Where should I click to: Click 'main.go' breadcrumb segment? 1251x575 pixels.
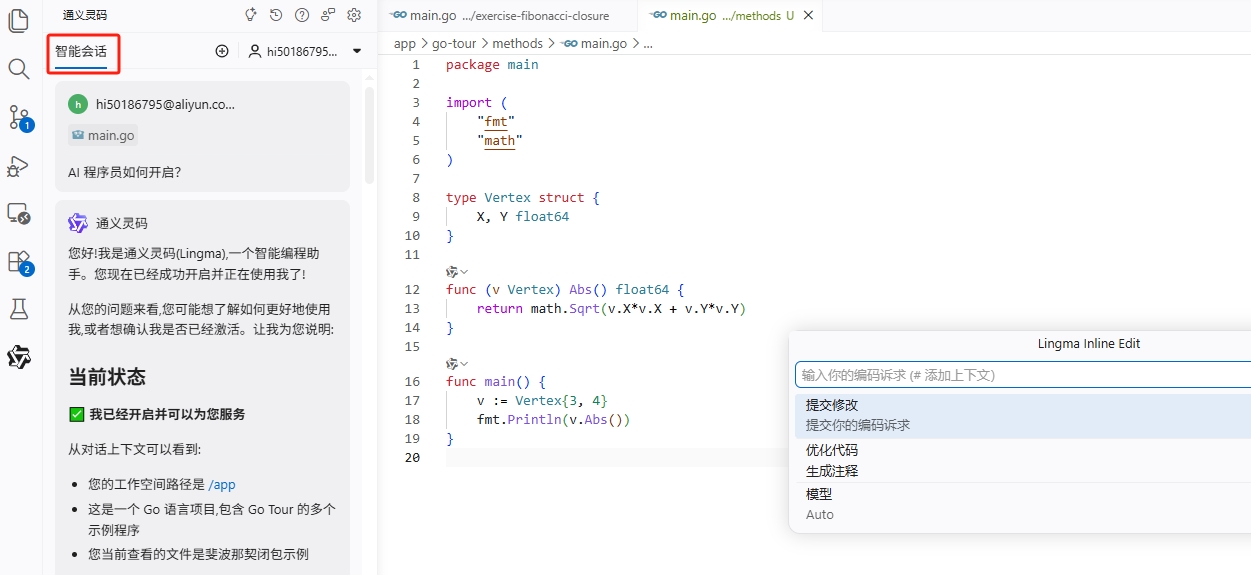tap(604, 44)
